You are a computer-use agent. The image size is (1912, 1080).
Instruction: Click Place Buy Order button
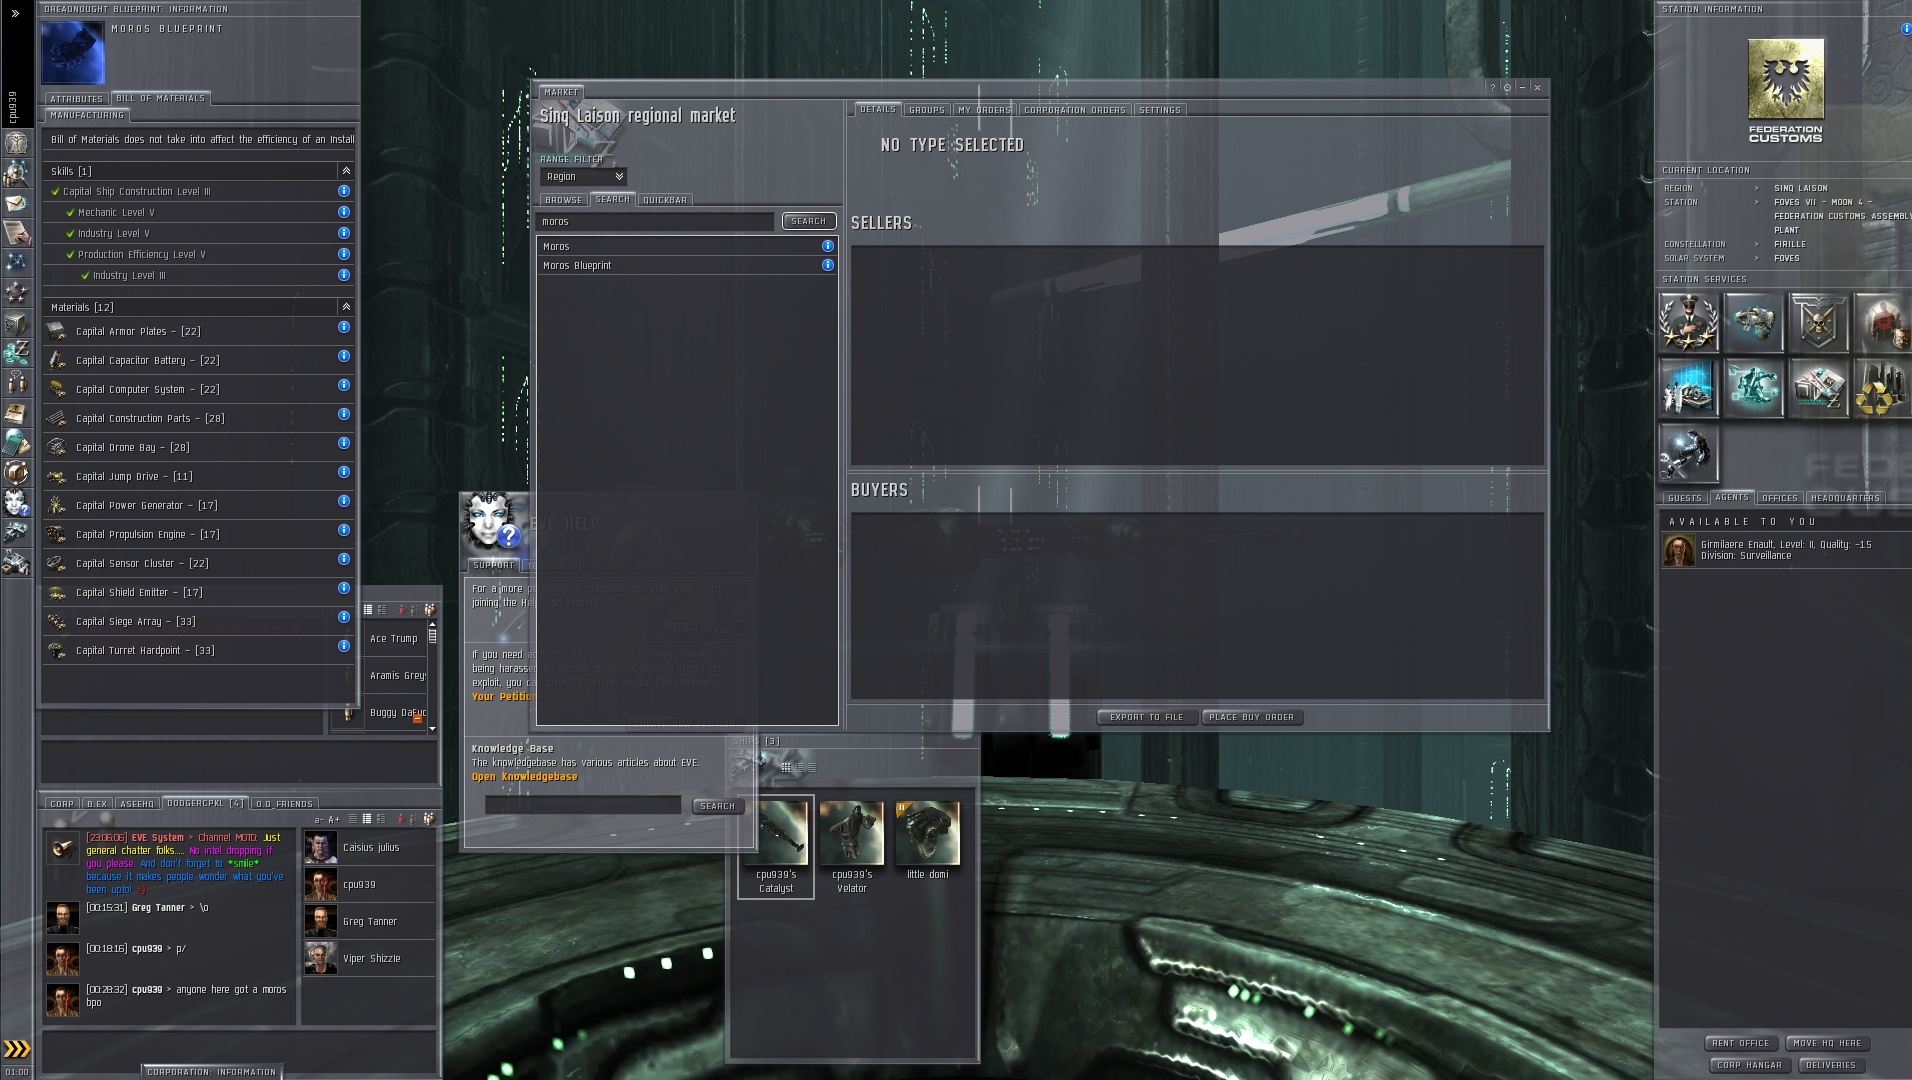[1252, 717]
